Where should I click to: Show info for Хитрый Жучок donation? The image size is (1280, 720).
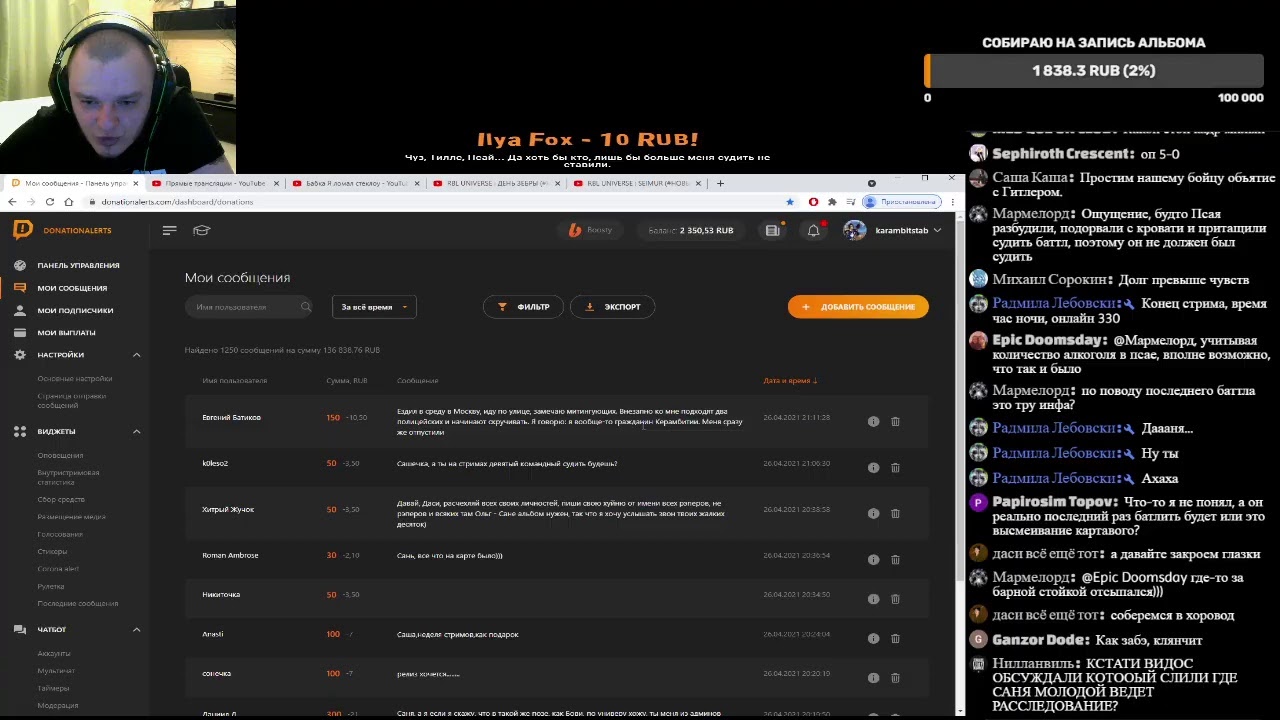[x=873, y=513]
